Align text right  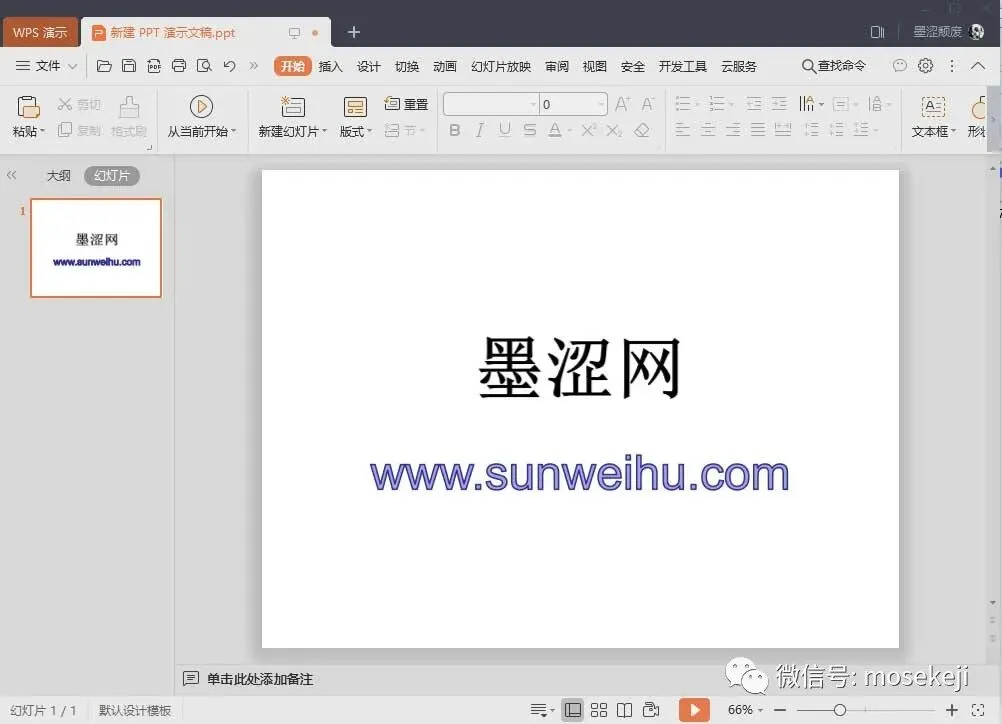tap(733, 130)
